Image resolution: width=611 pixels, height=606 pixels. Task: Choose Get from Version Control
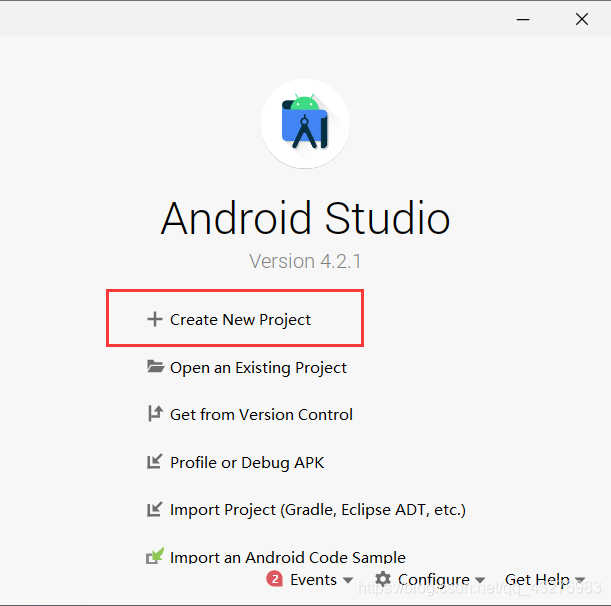261,415
